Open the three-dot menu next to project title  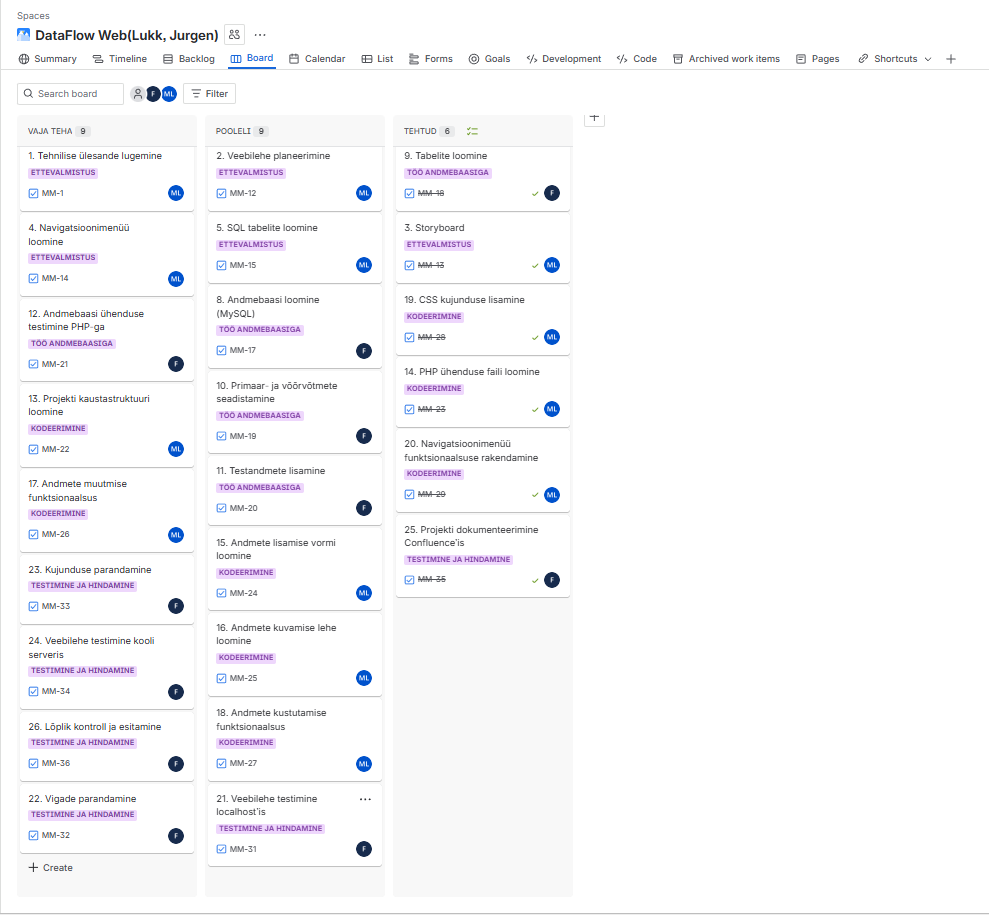pyautogui.click(x=260, y=35)
